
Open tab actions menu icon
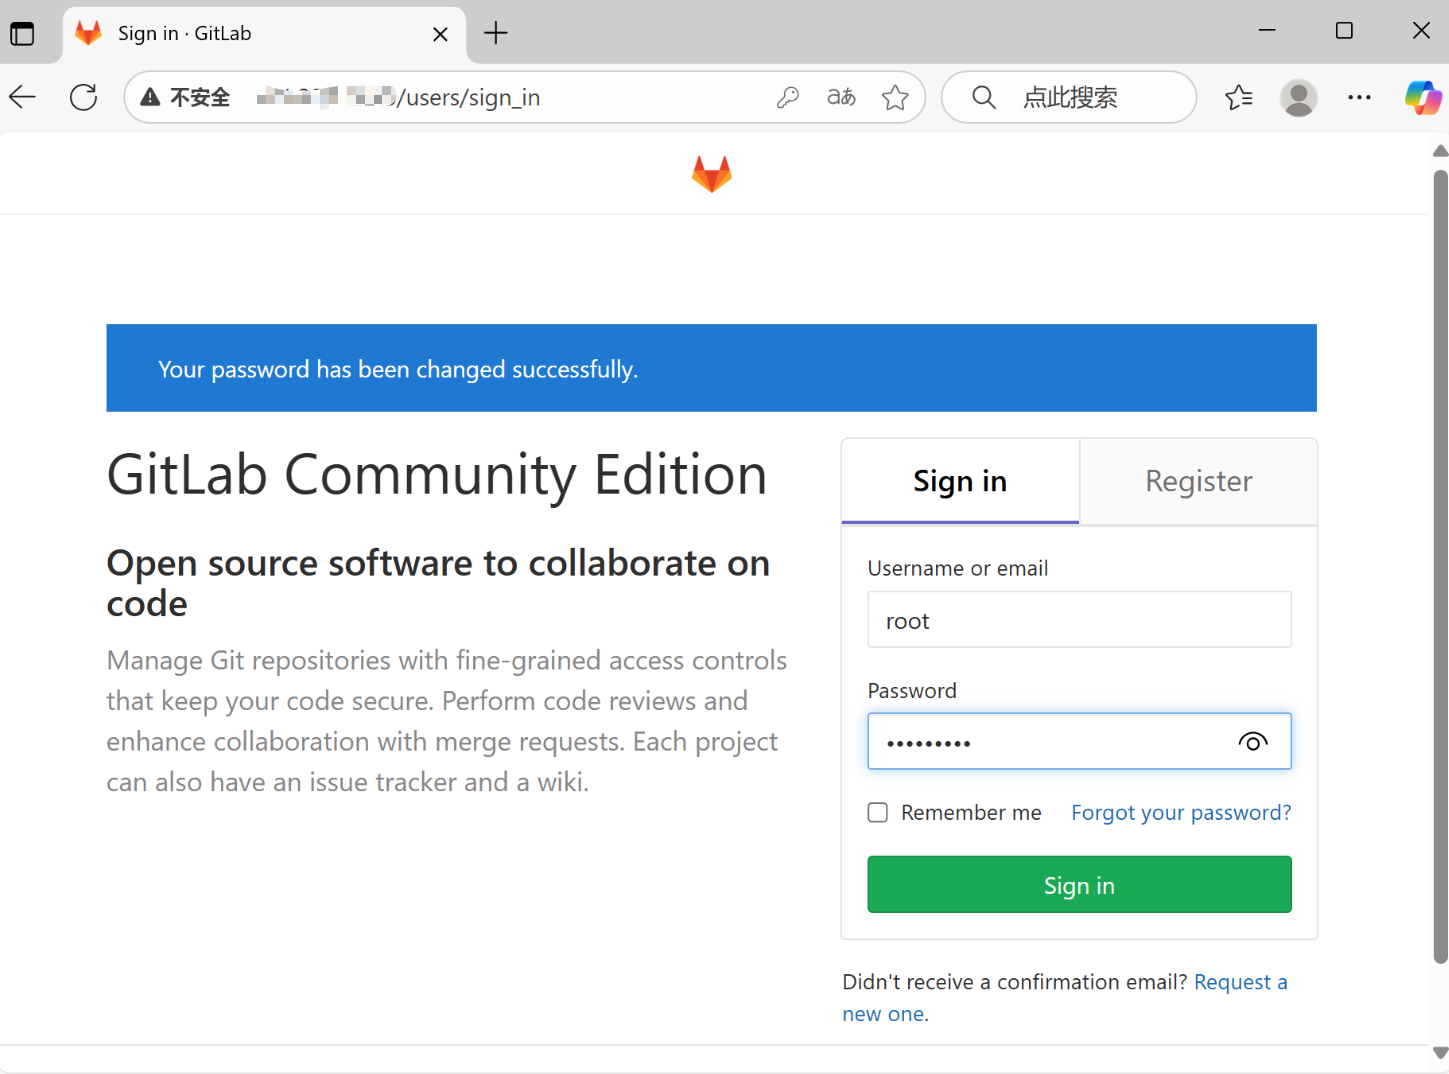[22, 33]
